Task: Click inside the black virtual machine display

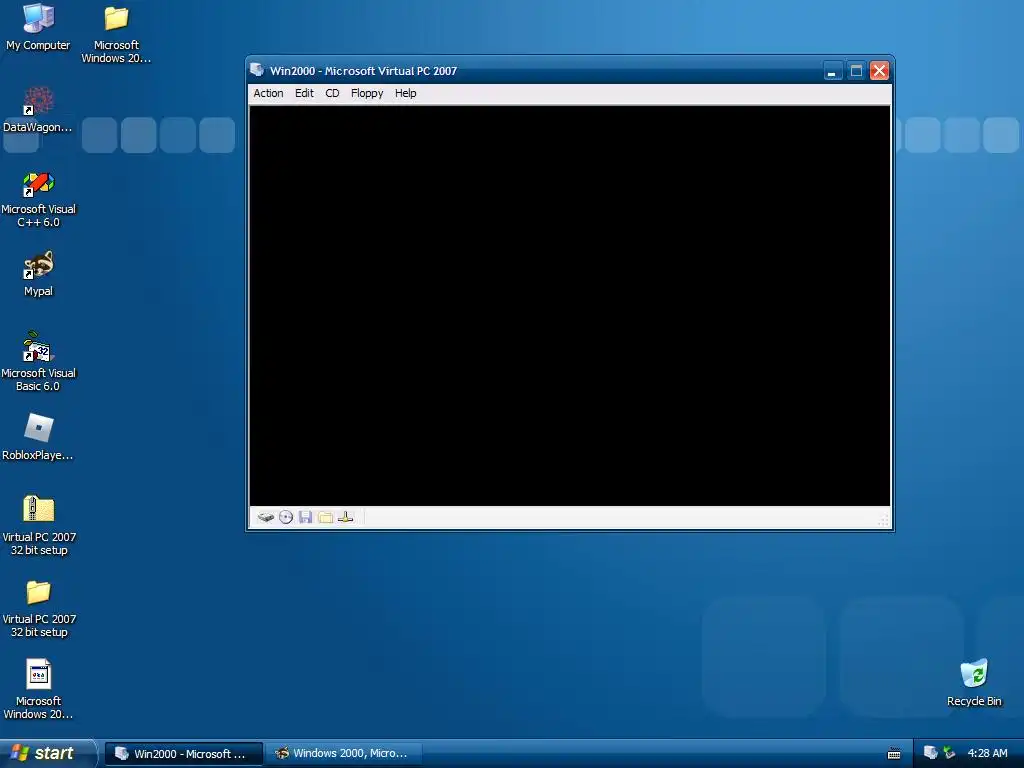Action: coord(569,306)
